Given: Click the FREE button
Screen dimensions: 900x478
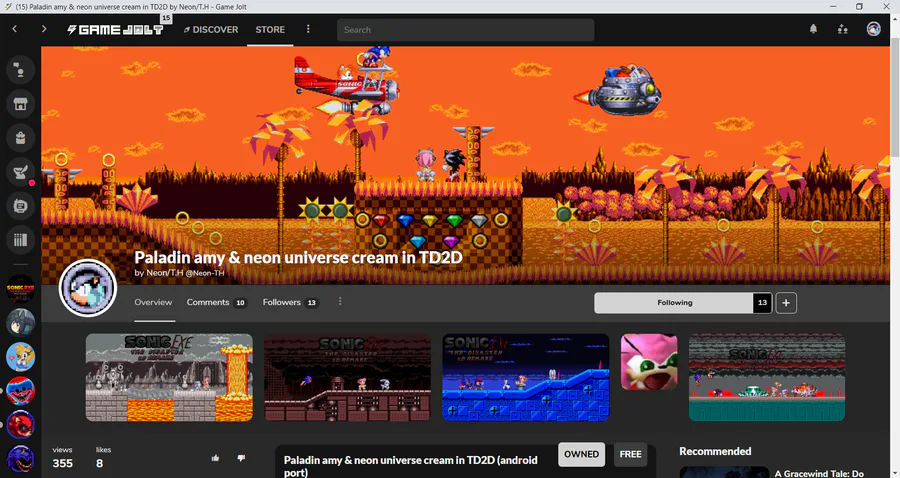Looking at the screenshot, I should point(630,454).
